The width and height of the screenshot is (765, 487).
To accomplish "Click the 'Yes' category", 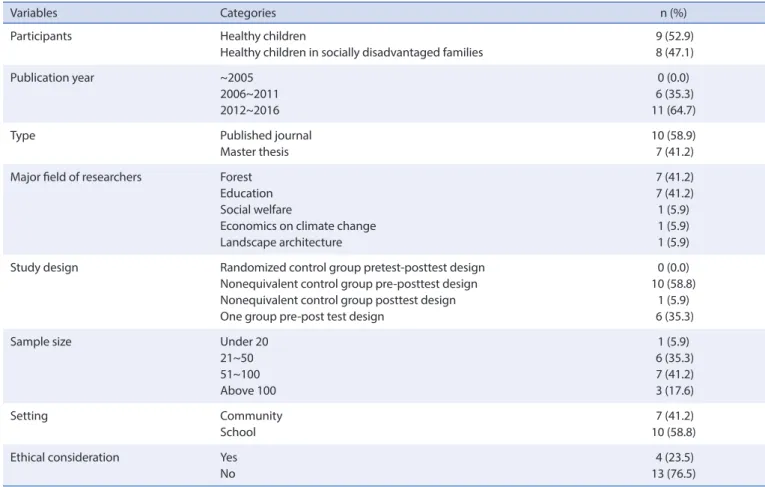I will [228, 458].
